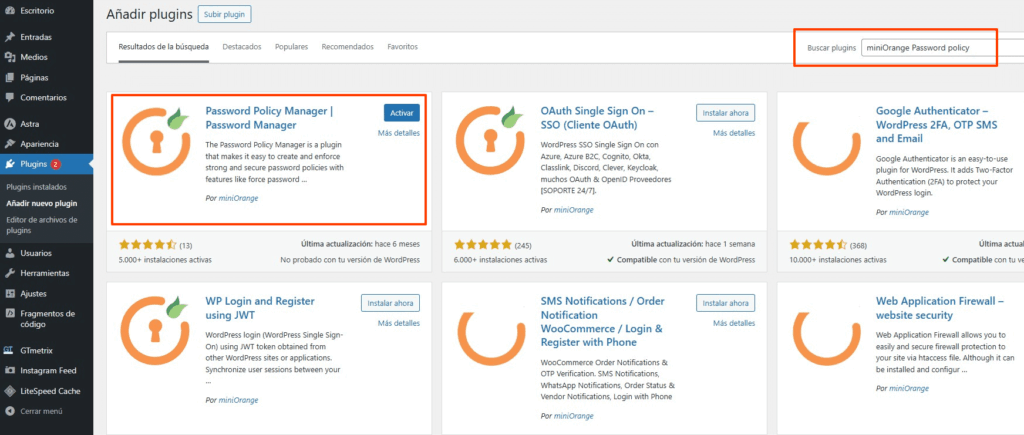Image resolution: width=1024 pixels, height=435 pixels.
Task: Click the Entradas pin icon
Action: pos(10,37)
